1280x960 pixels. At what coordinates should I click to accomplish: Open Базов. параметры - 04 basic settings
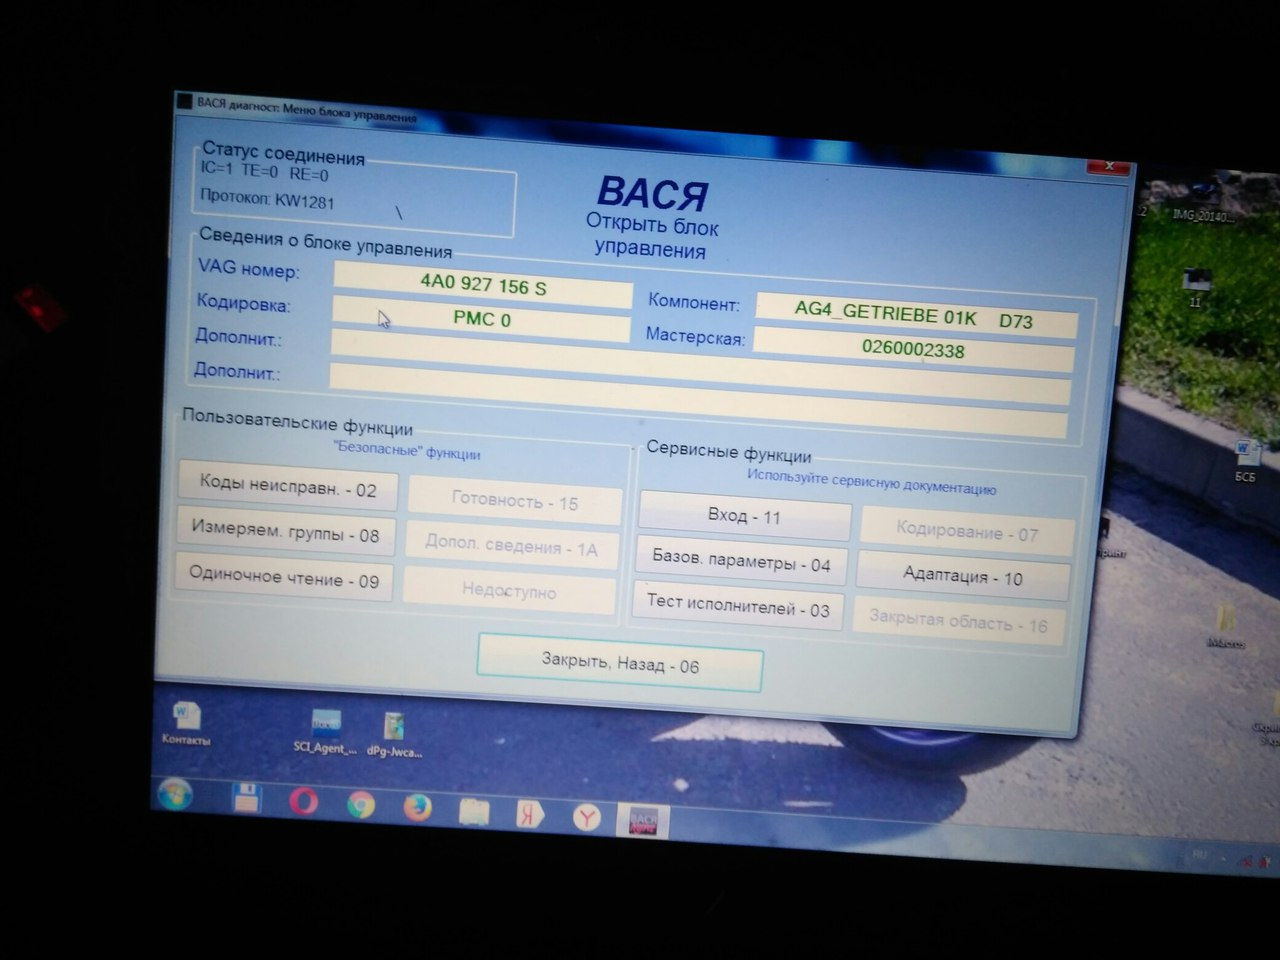(741, 562)
